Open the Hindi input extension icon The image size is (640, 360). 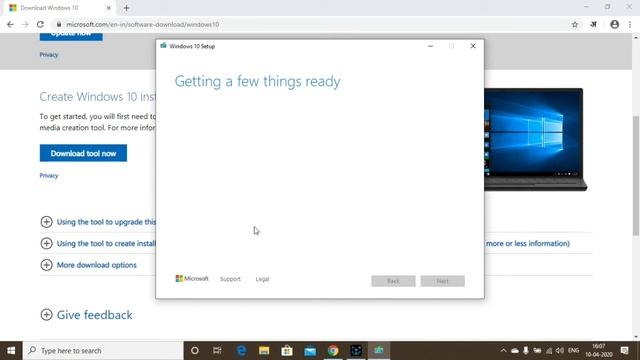(x=593, y=24)
